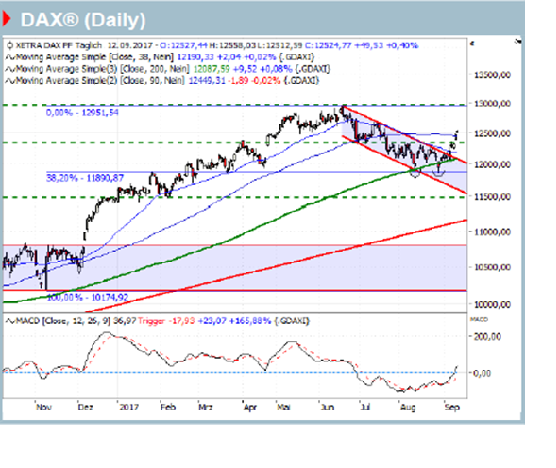Click the green 12087,59 value

[211, 69]
